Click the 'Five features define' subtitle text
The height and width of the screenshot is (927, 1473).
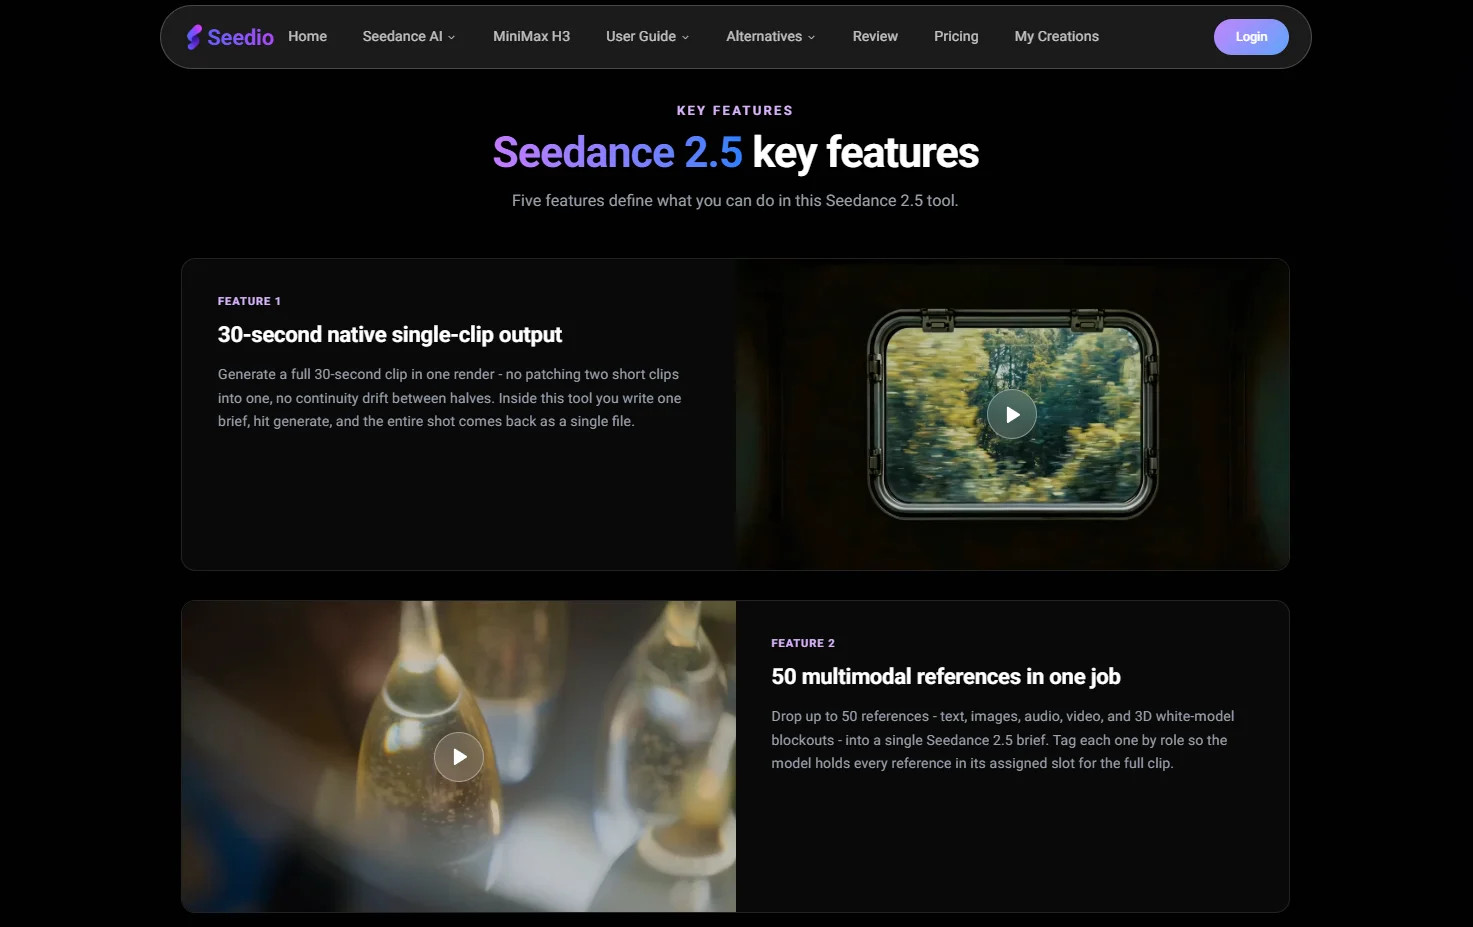735,201
